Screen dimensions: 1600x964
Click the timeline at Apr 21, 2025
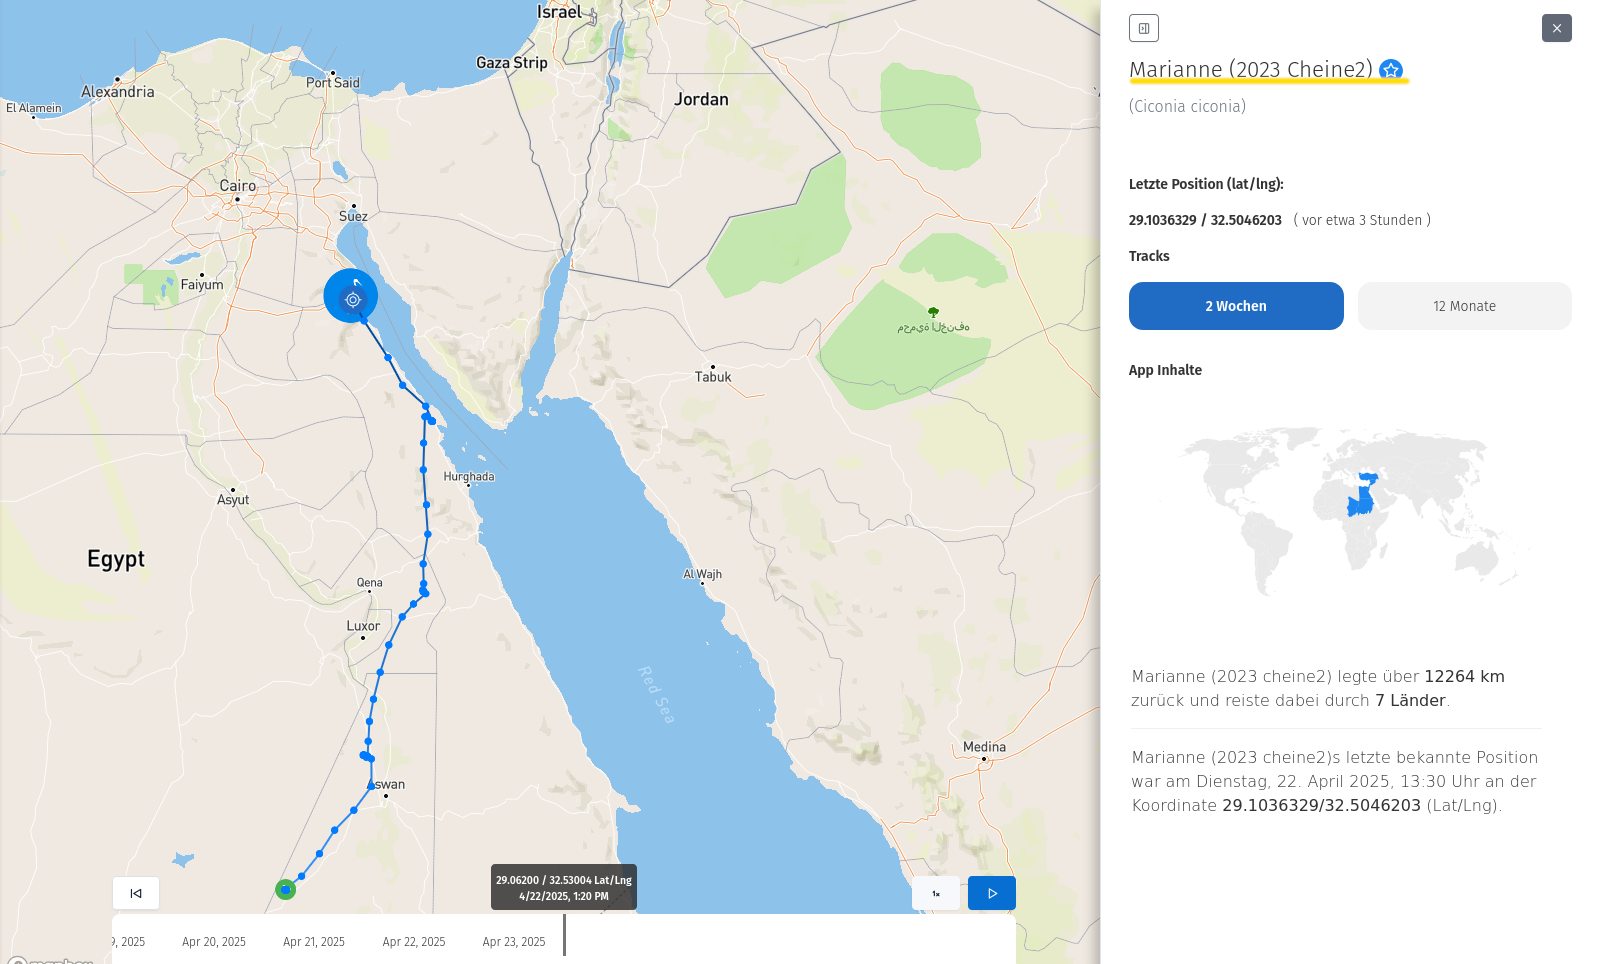(x=314, y=942)
